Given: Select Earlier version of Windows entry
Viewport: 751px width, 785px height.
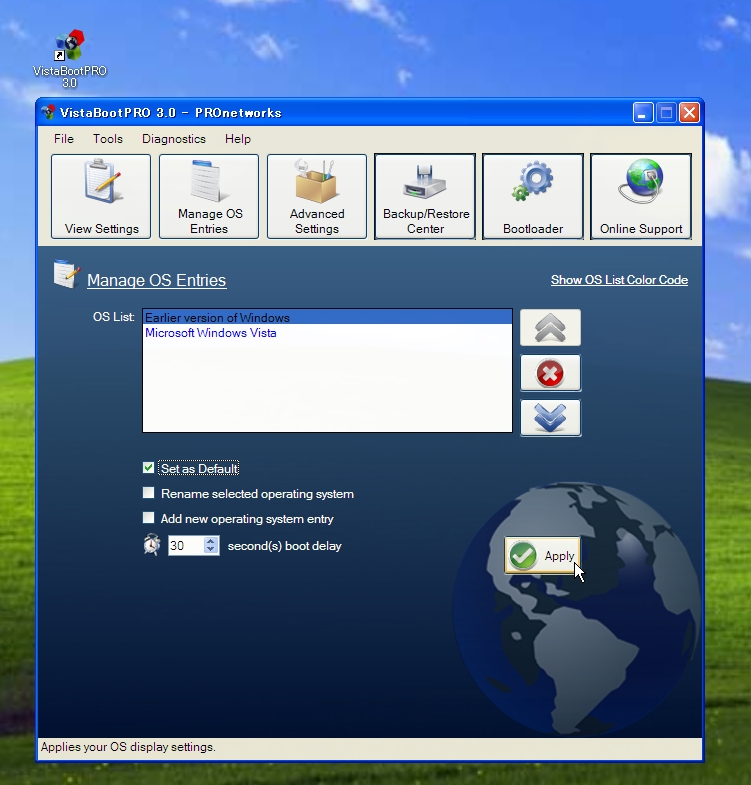Looking at the screenshot, I should 327,317.
